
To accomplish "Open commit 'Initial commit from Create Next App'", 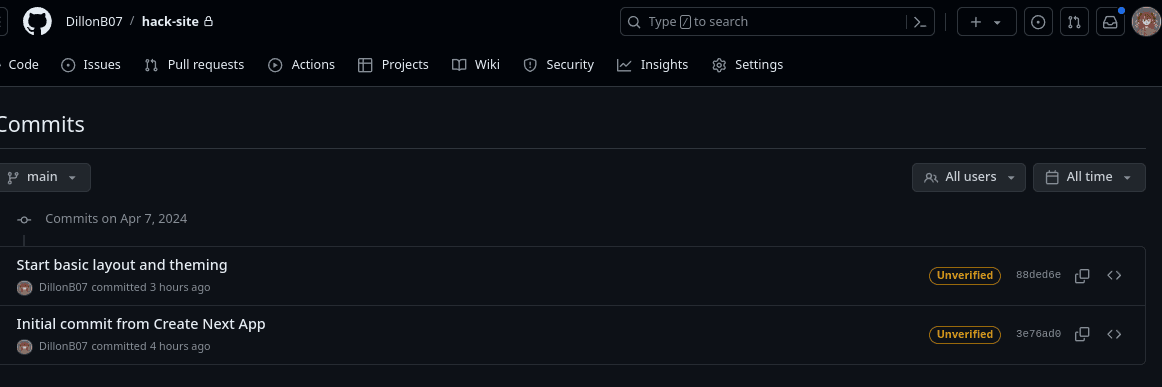I will pos(141,324).
